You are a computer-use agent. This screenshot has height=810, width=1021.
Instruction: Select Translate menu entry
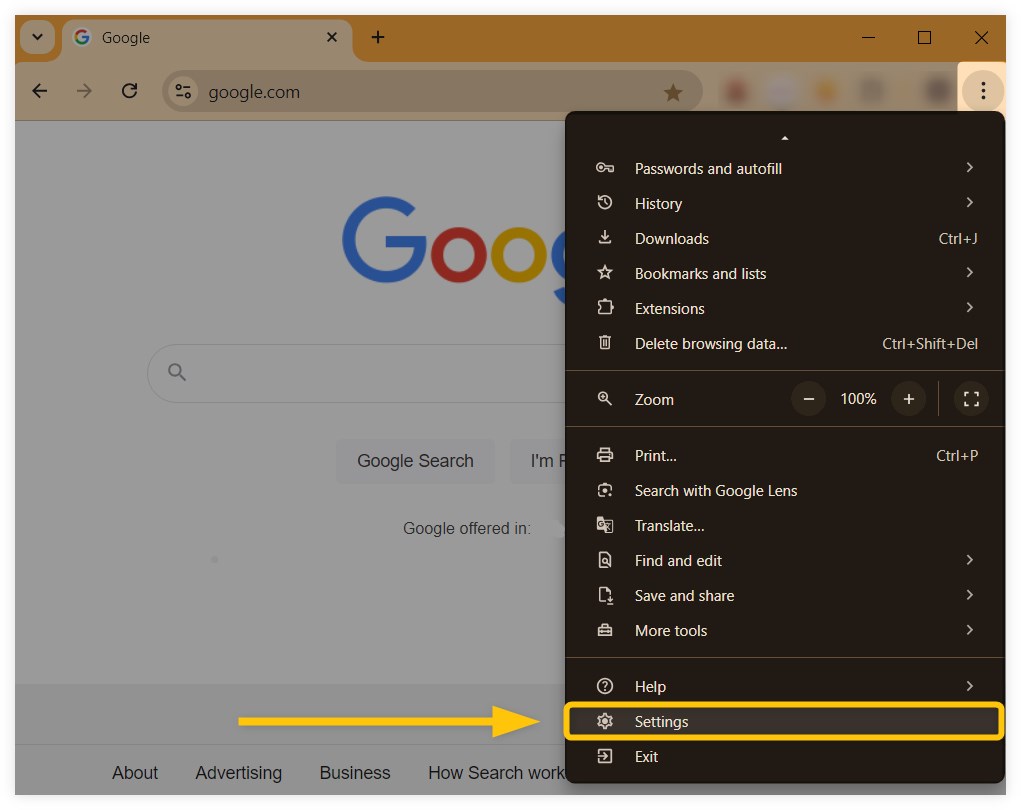[x=785, y=525]
